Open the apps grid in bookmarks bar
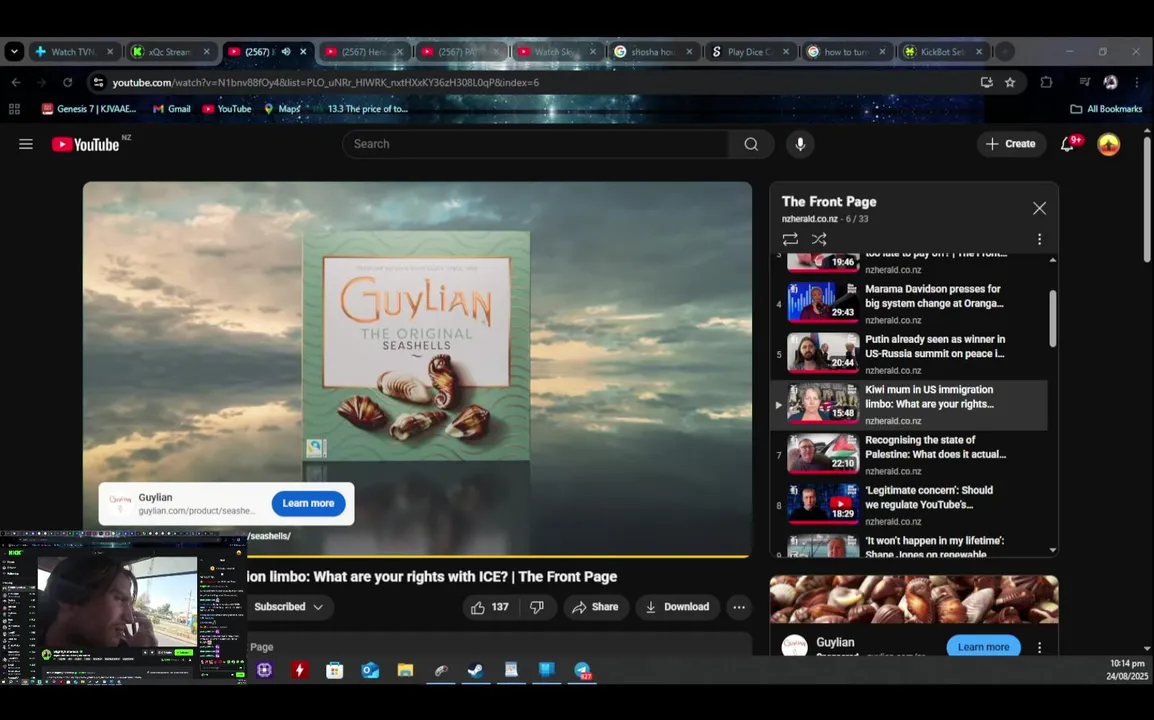1154x720 pixels. coord(14,109)
